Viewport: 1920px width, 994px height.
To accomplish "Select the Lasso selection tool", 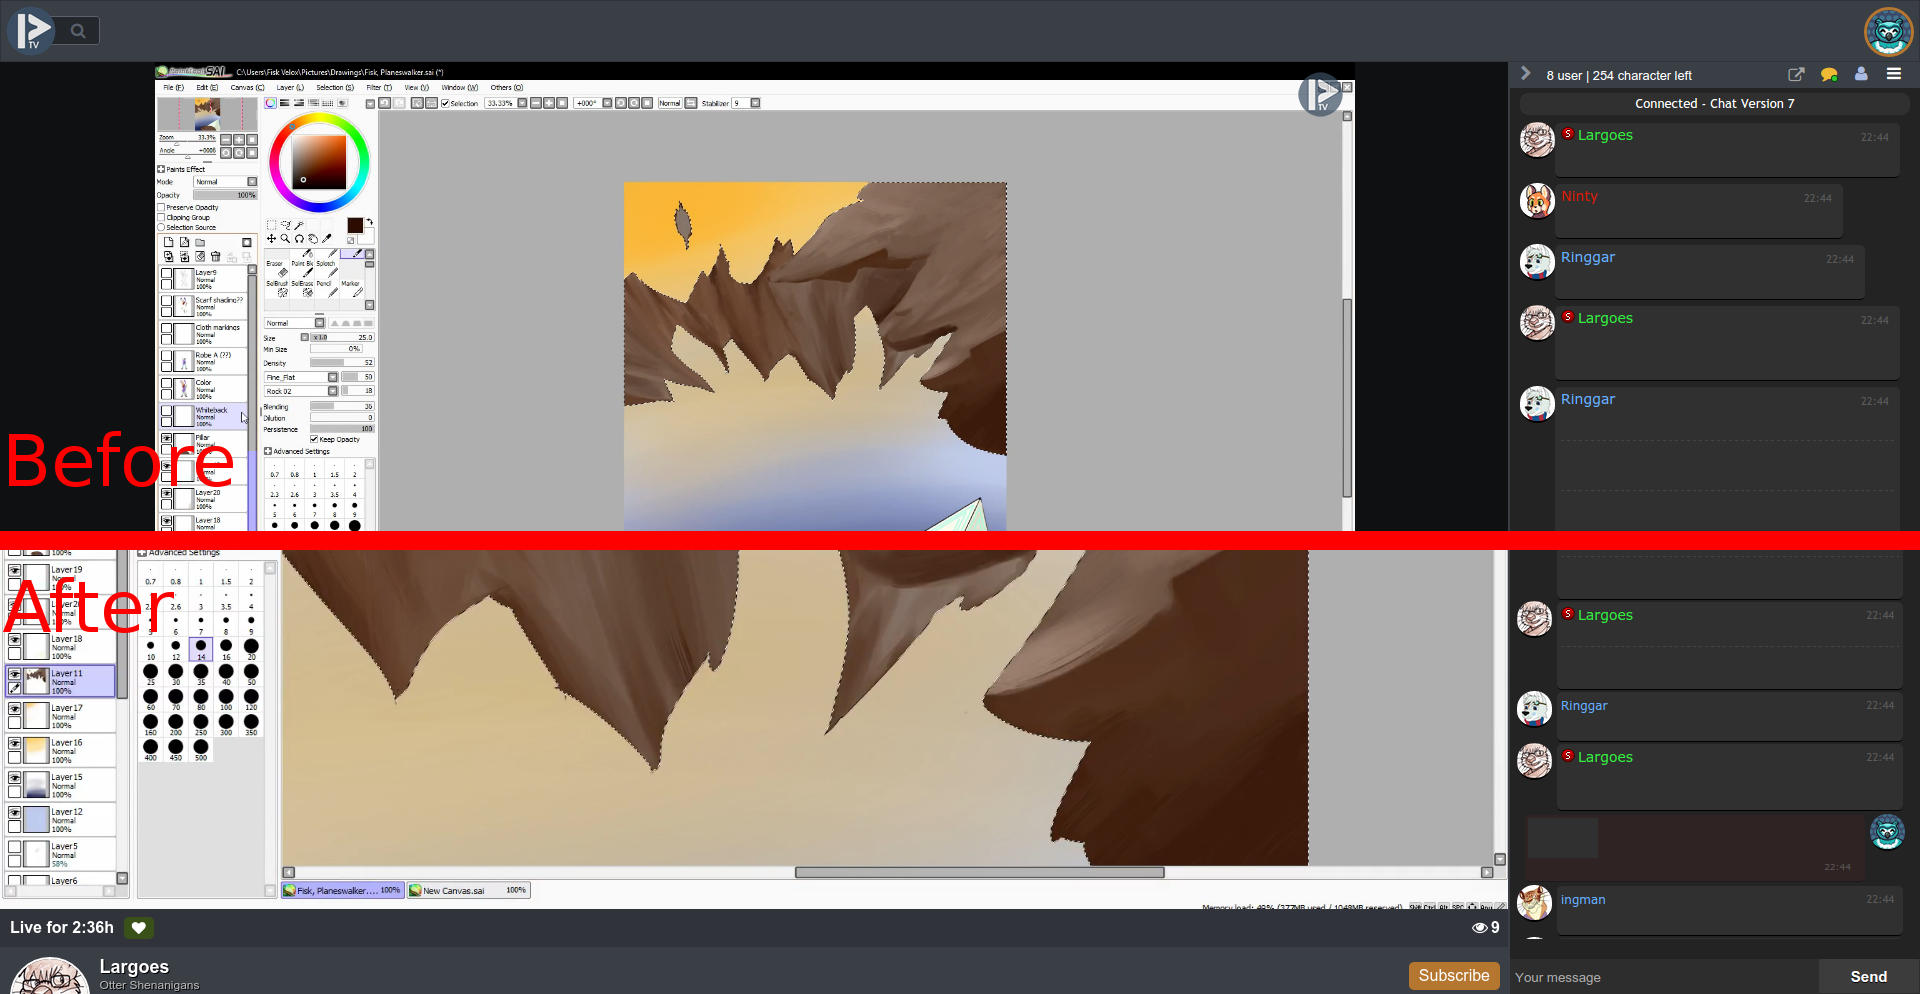I will 285,225.
